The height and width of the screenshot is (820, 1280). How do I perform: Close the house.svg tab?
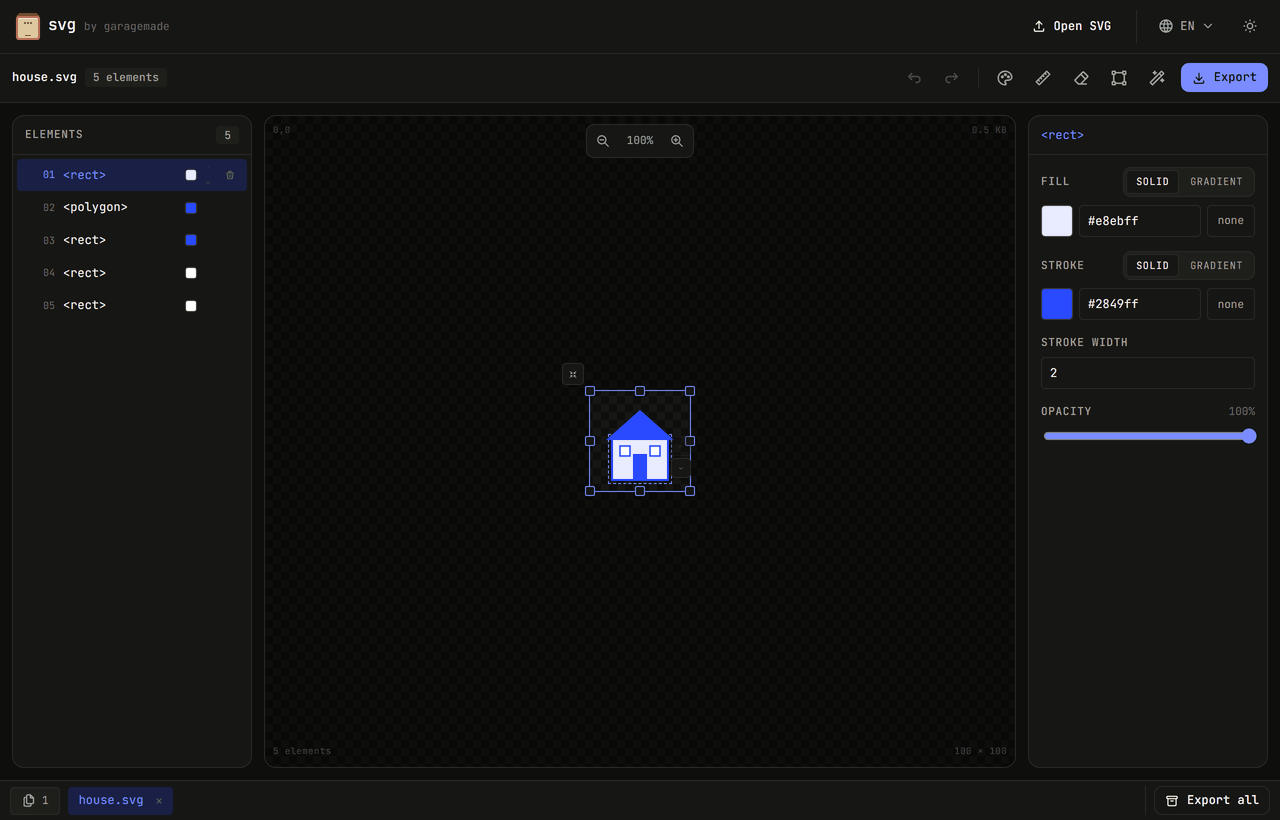click(159, 801)
